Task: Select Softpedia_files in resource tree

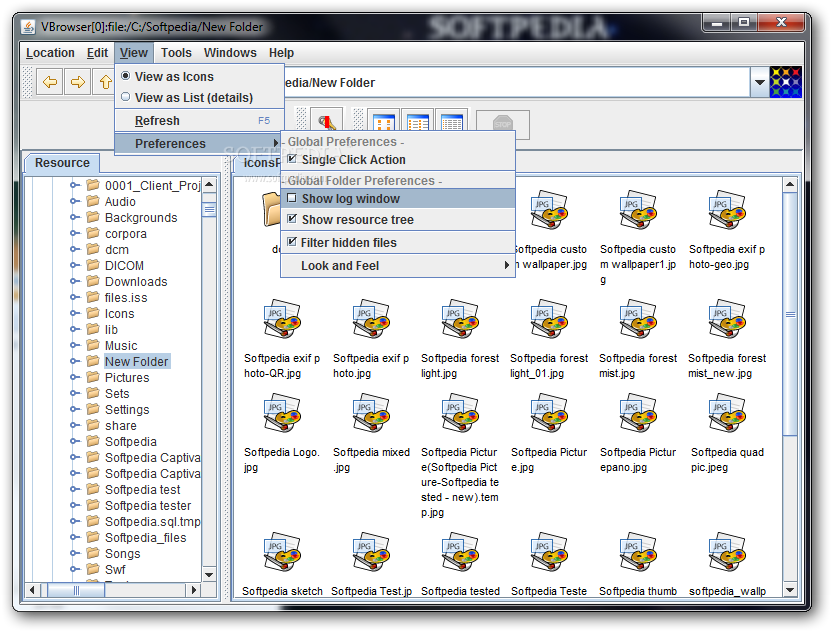Action: (145, 538)
